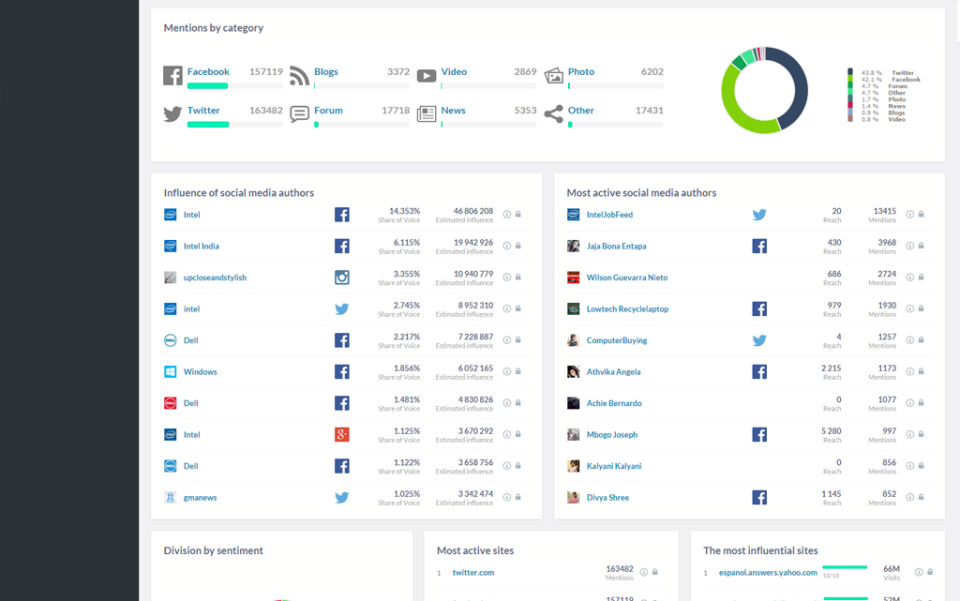Click info icon for upcloseandstylish row
The height and width of the screenshot is (601, 960).
tap(507, 277)
